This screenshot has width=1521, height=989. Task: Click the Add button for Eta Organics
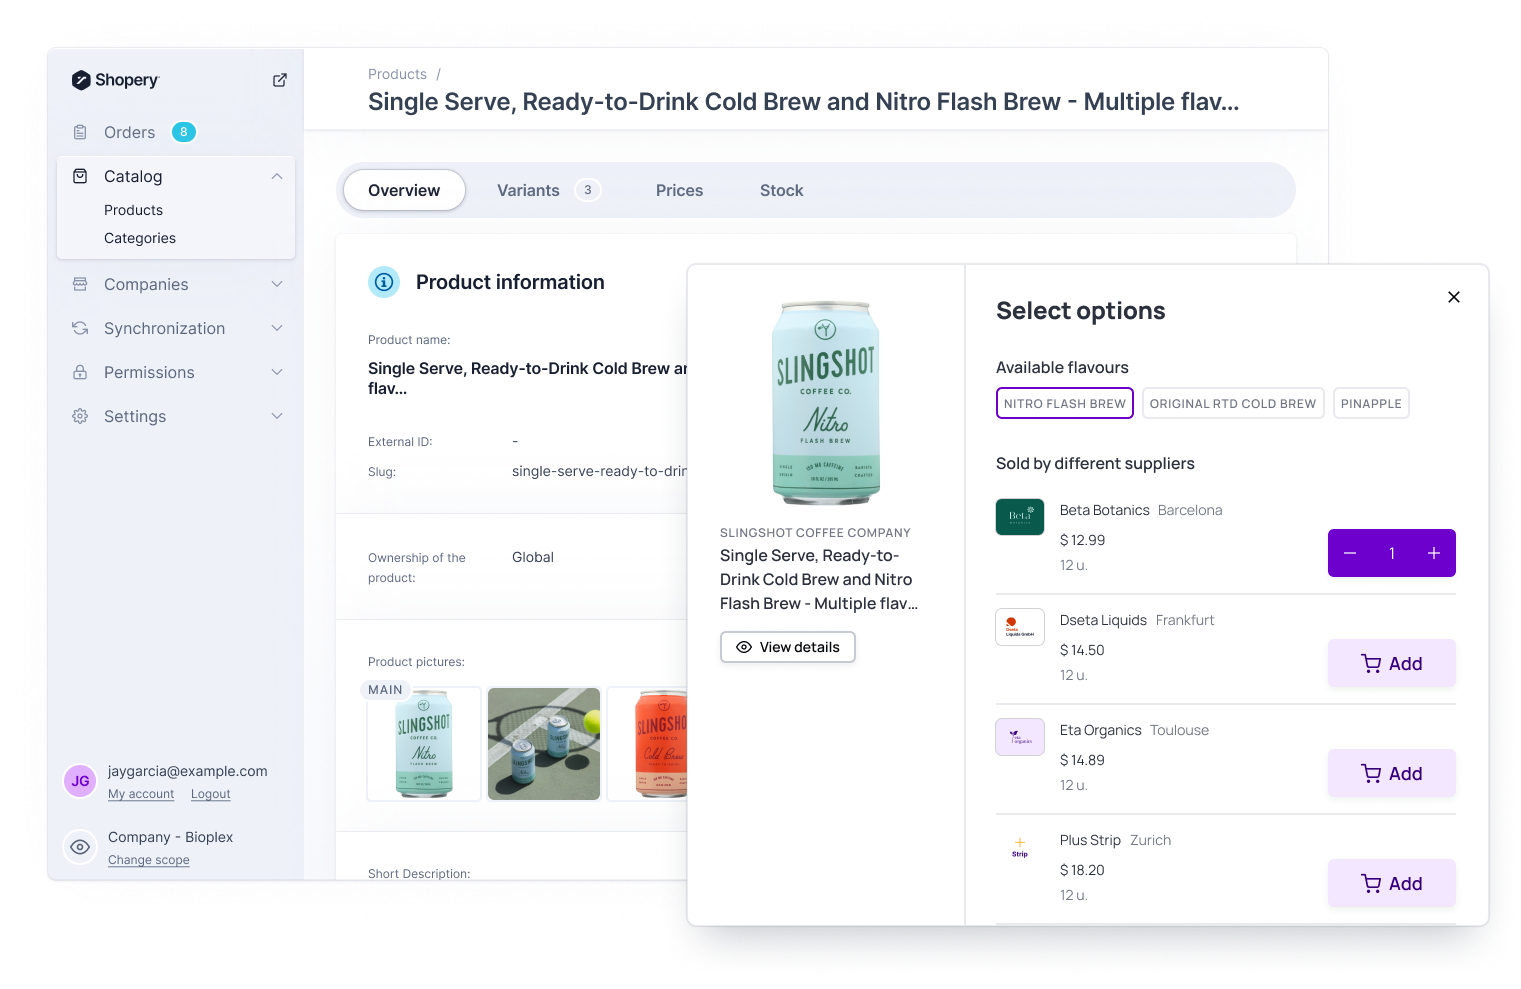(1391, 773)
